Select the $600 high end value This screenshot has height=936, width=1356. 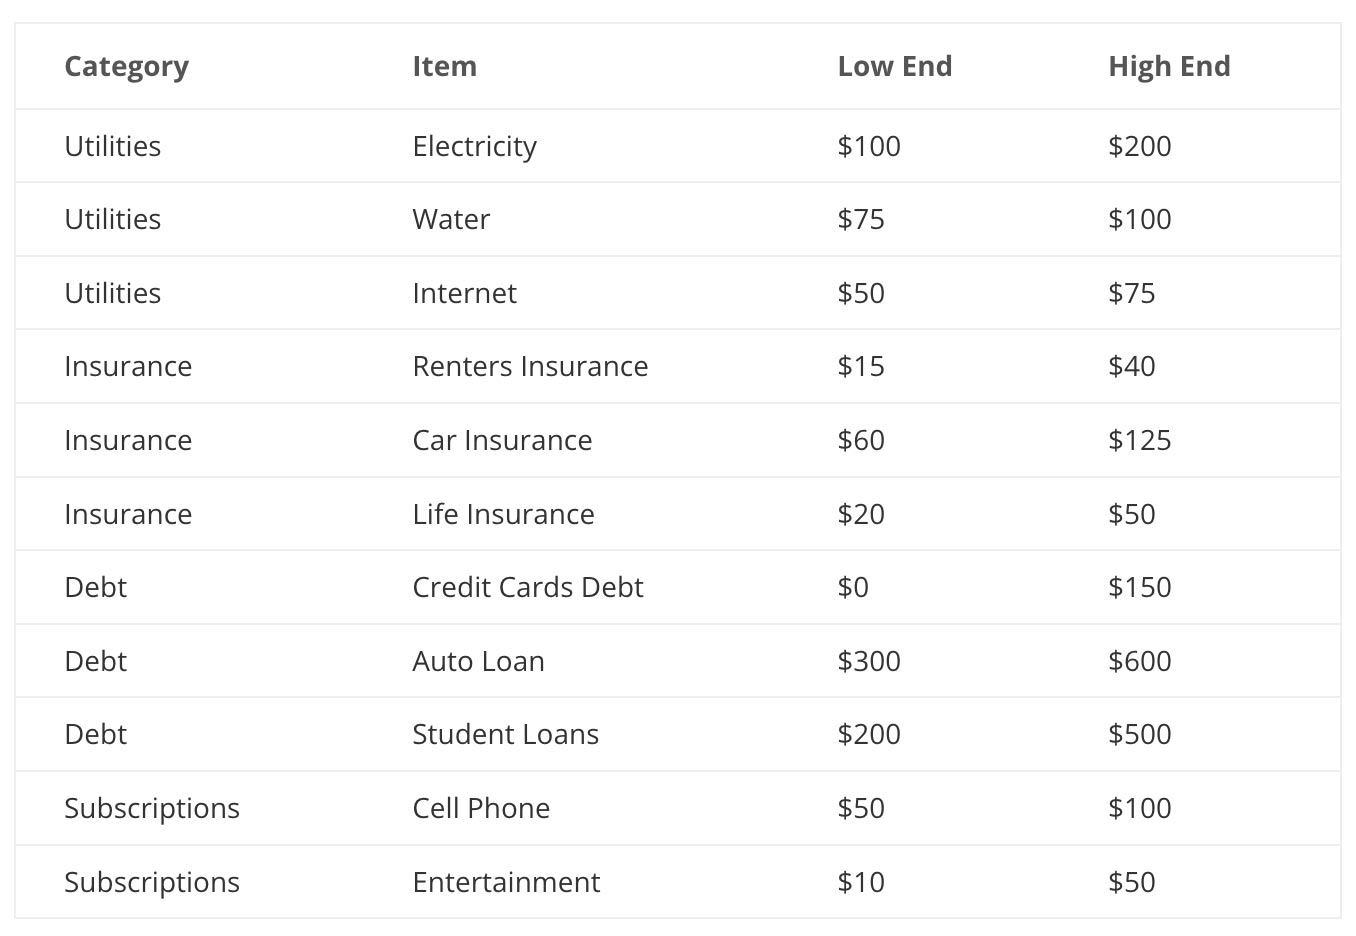pyautogui.click(x=1139, y=661)
